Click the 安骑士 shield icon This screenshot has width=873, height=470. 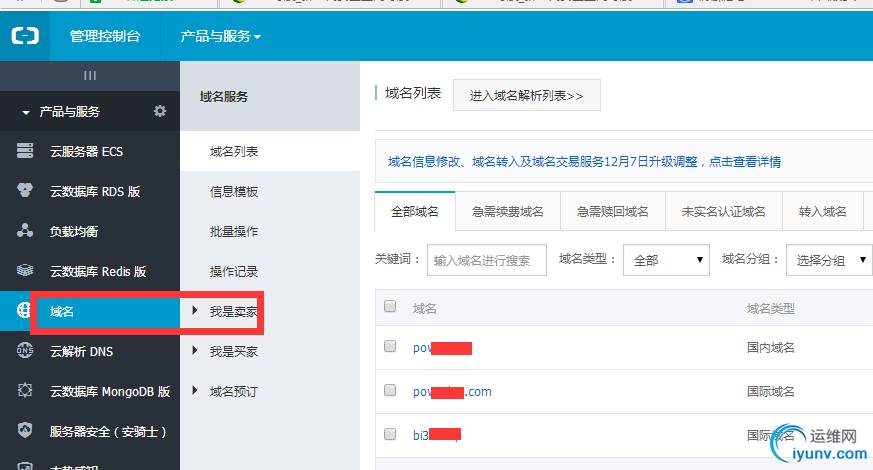pyautogui.click(x=24, y=430)
